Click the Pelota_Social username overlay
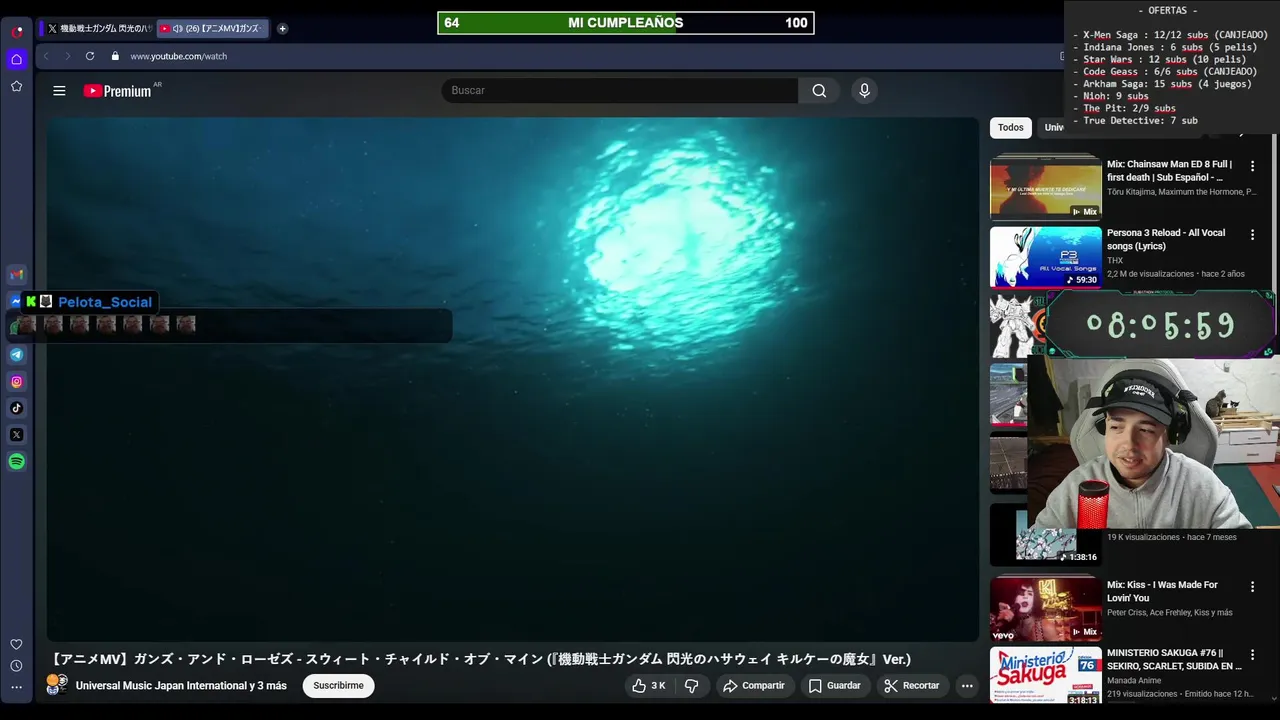 tap(105, 302)
